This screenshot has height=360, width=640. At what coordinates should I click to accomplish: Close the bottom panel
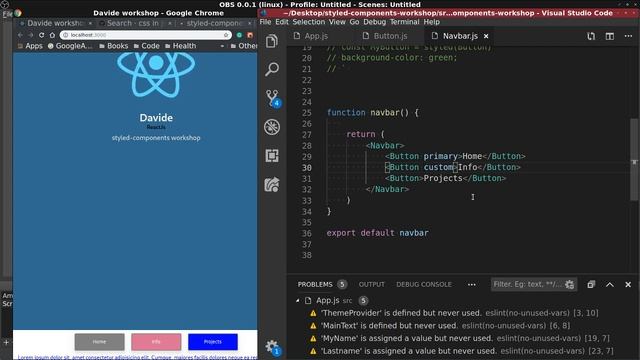pyautogui.click(x=628, y=284)
